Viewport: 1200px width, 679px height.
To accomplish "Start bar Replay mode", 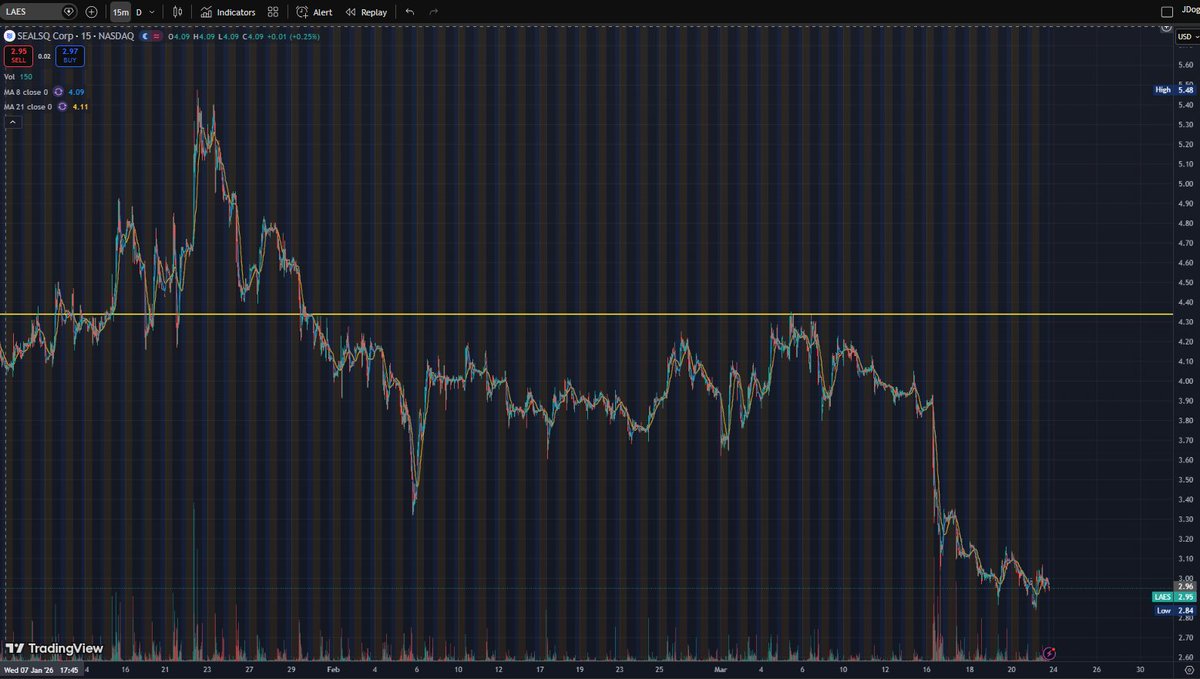I will tap(366, 12).
